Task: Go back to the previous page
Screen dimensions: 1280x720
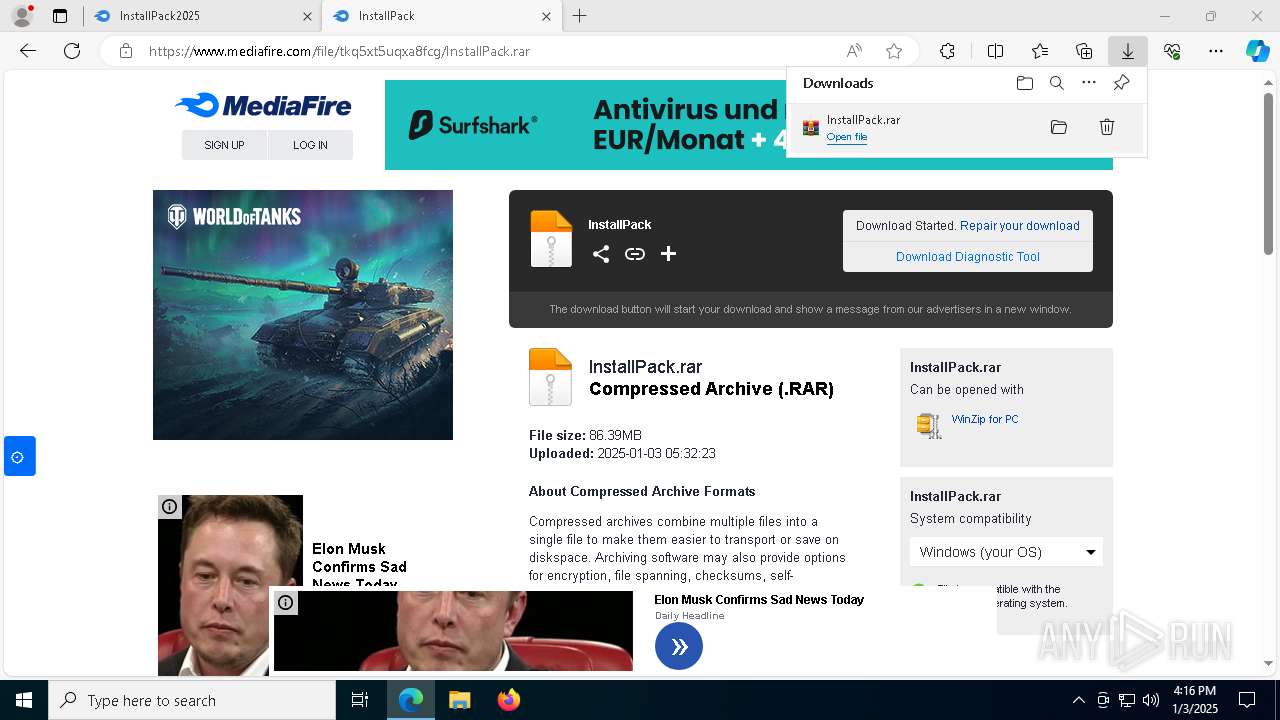Action: pyautogui.click(x=28, y=51)
